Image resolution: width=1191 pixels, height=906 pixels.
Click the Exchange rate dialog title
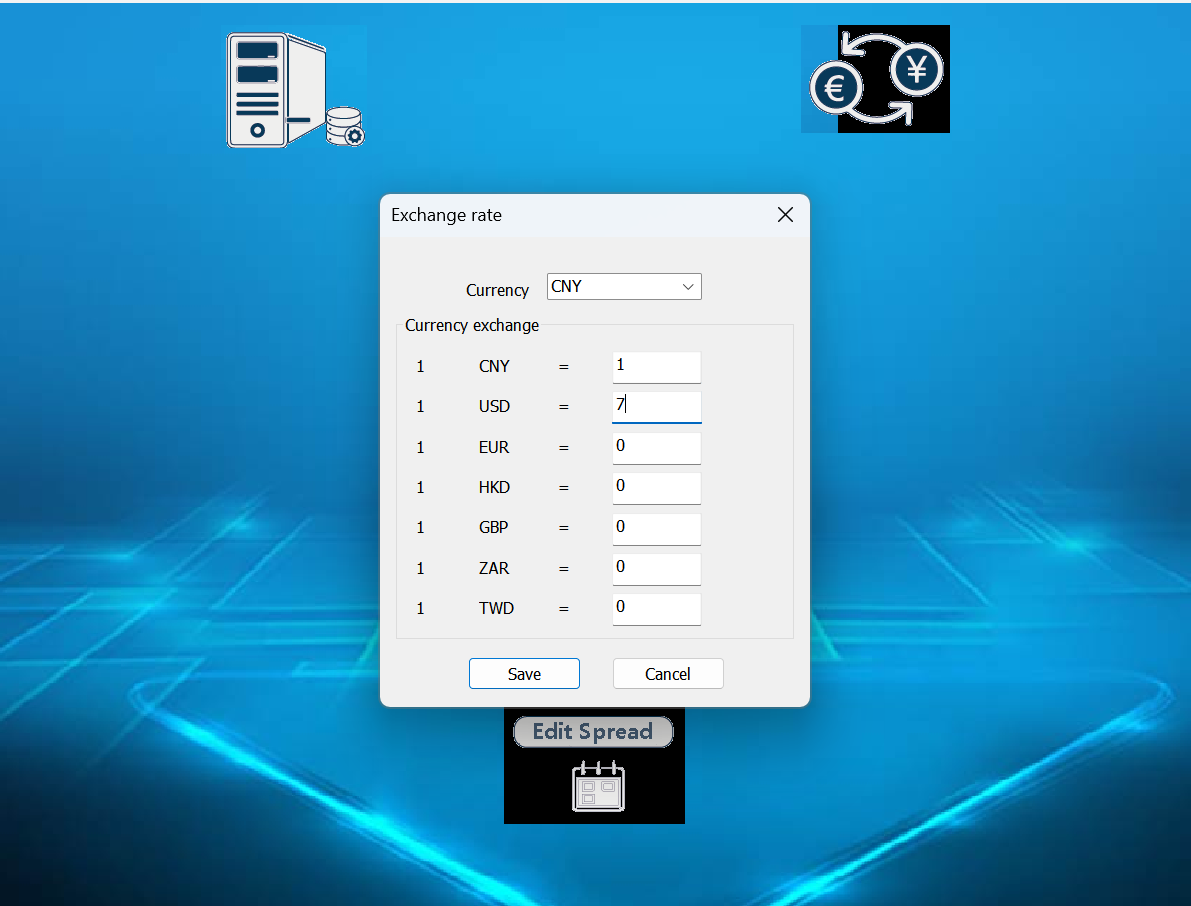(446, 215)
